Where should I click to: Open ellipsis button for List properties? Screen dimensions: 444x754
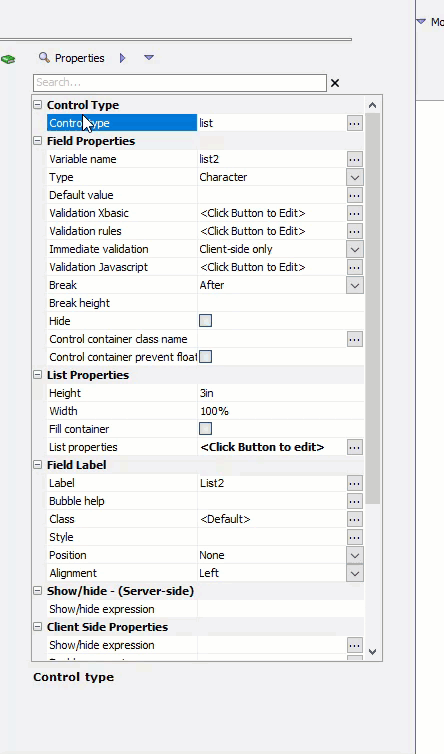pyautogui.click(x=355, y=447)
